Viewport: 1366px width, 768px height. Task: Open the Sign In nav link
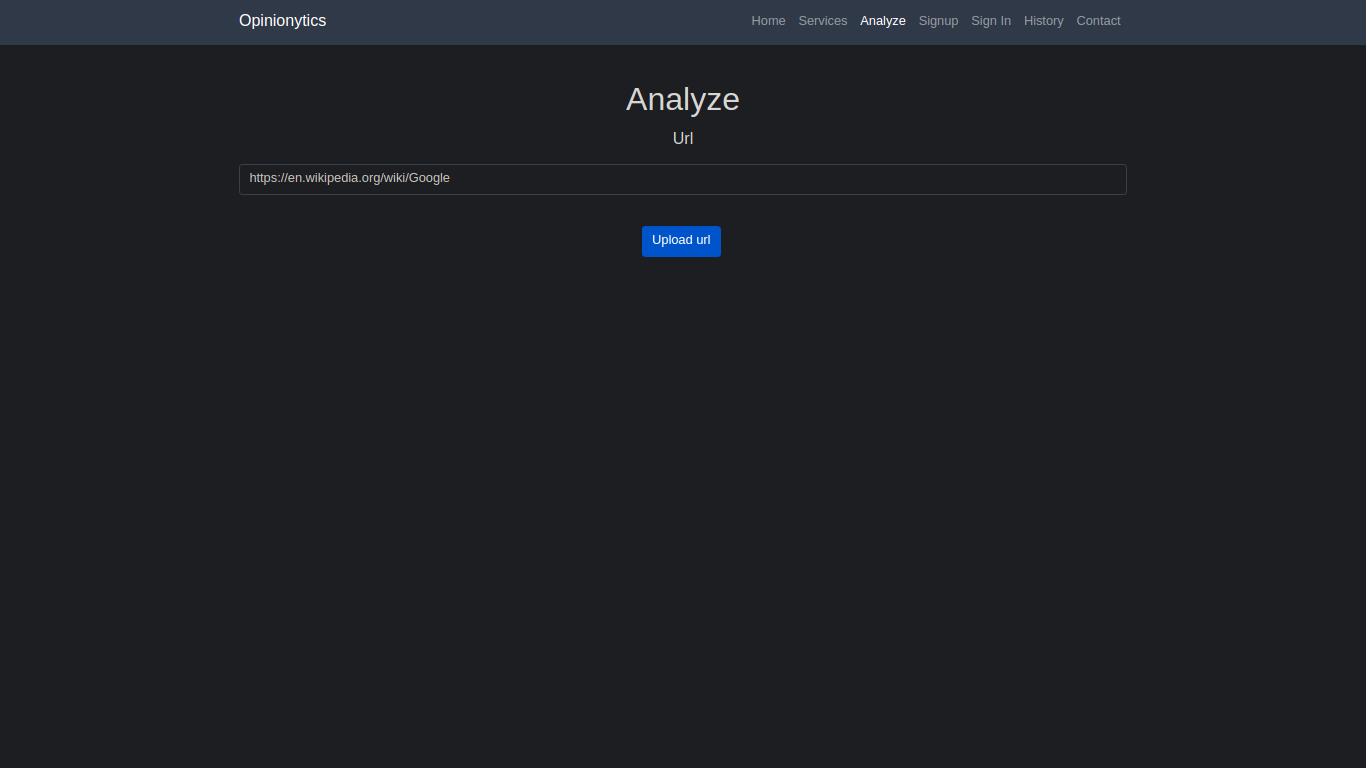coord(991,21)
